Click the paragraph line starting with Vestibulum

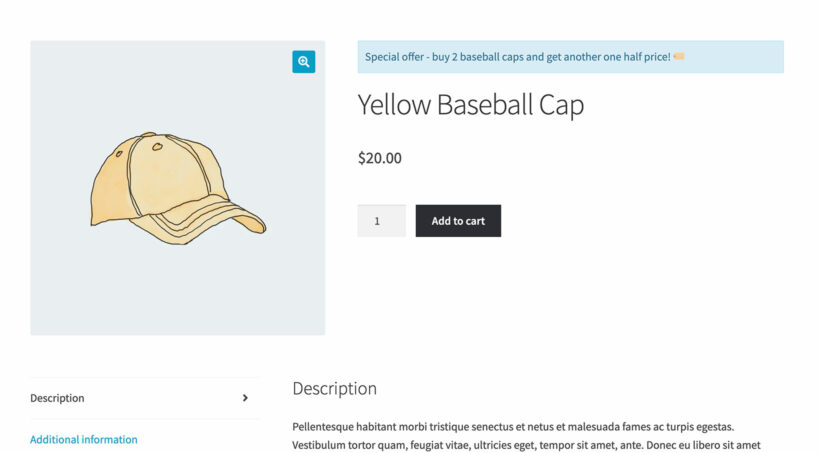pos(526,445)
